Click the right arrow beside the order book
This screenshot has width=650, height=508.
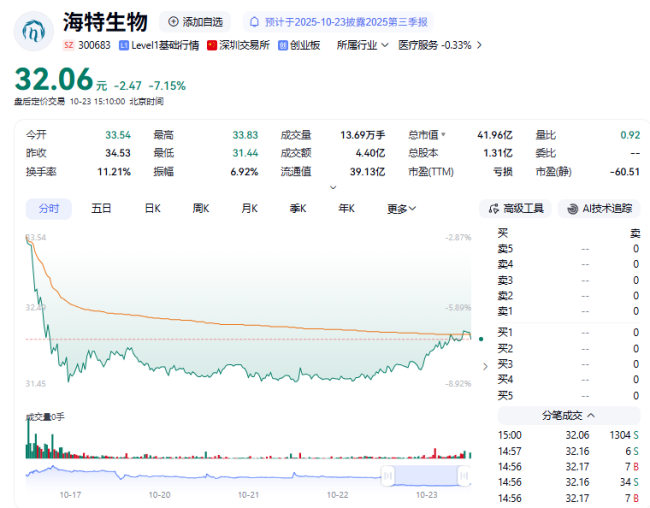pyautogui.click(x=486, y=365)
